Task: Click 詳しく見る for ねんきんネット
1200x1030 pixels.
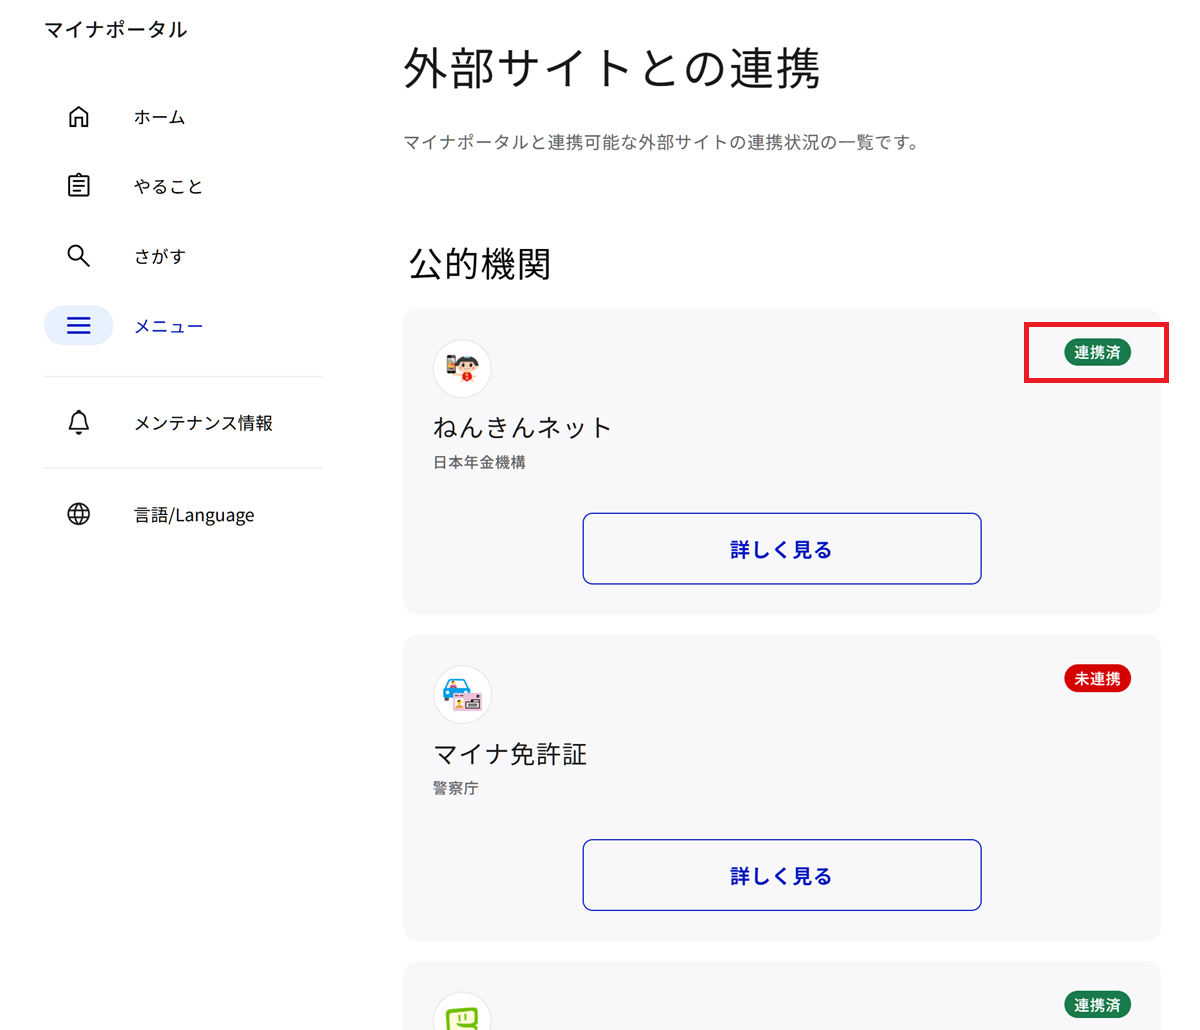Action: click(782, 549)
